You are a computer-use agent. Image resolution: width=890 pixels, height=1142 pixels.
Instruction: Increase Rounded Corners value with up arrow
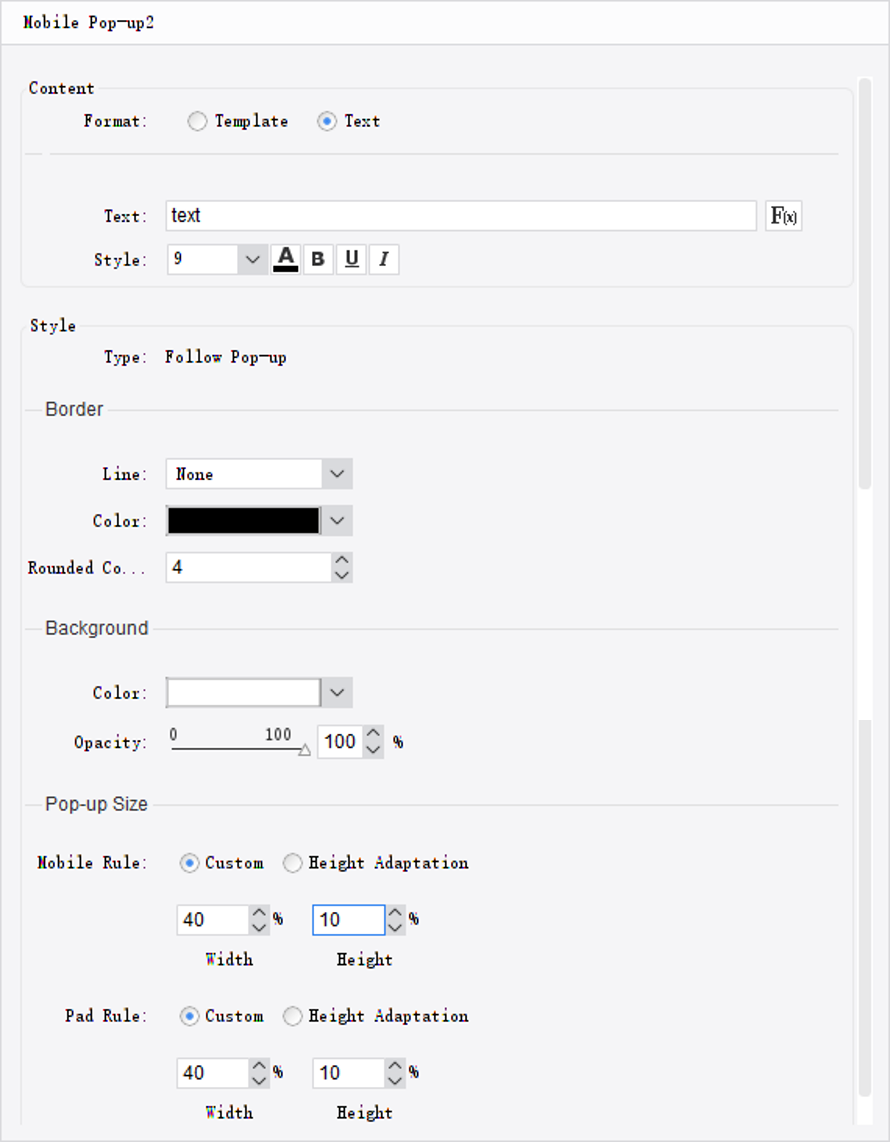click(x=341, y=561)
